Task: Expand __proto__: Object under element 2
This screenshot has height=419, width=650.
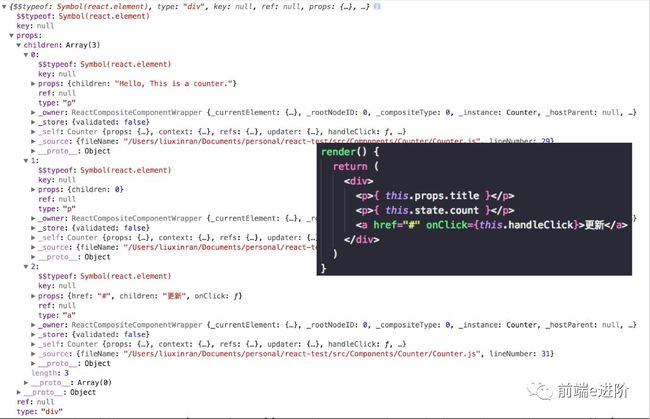Action: (33, 363)
